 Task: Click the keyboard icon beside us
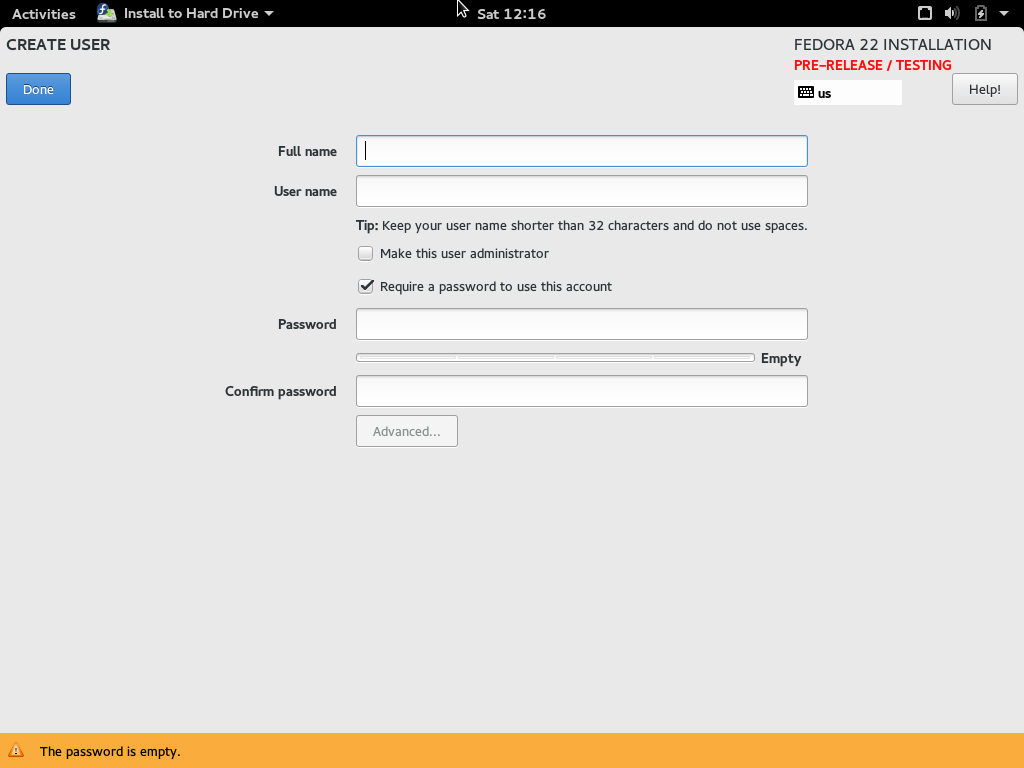[806, 92]
